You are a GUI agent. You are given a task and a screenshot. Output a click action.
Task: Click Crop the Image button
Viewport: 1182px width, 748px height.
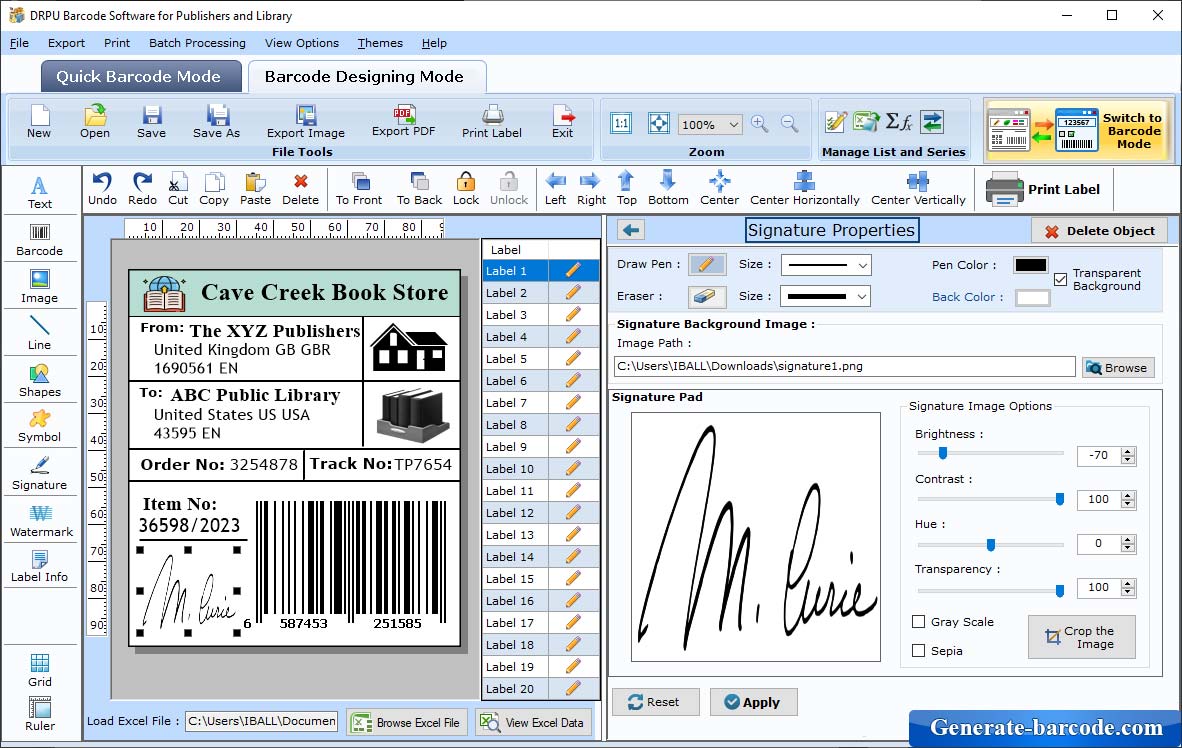(1082, 637)
